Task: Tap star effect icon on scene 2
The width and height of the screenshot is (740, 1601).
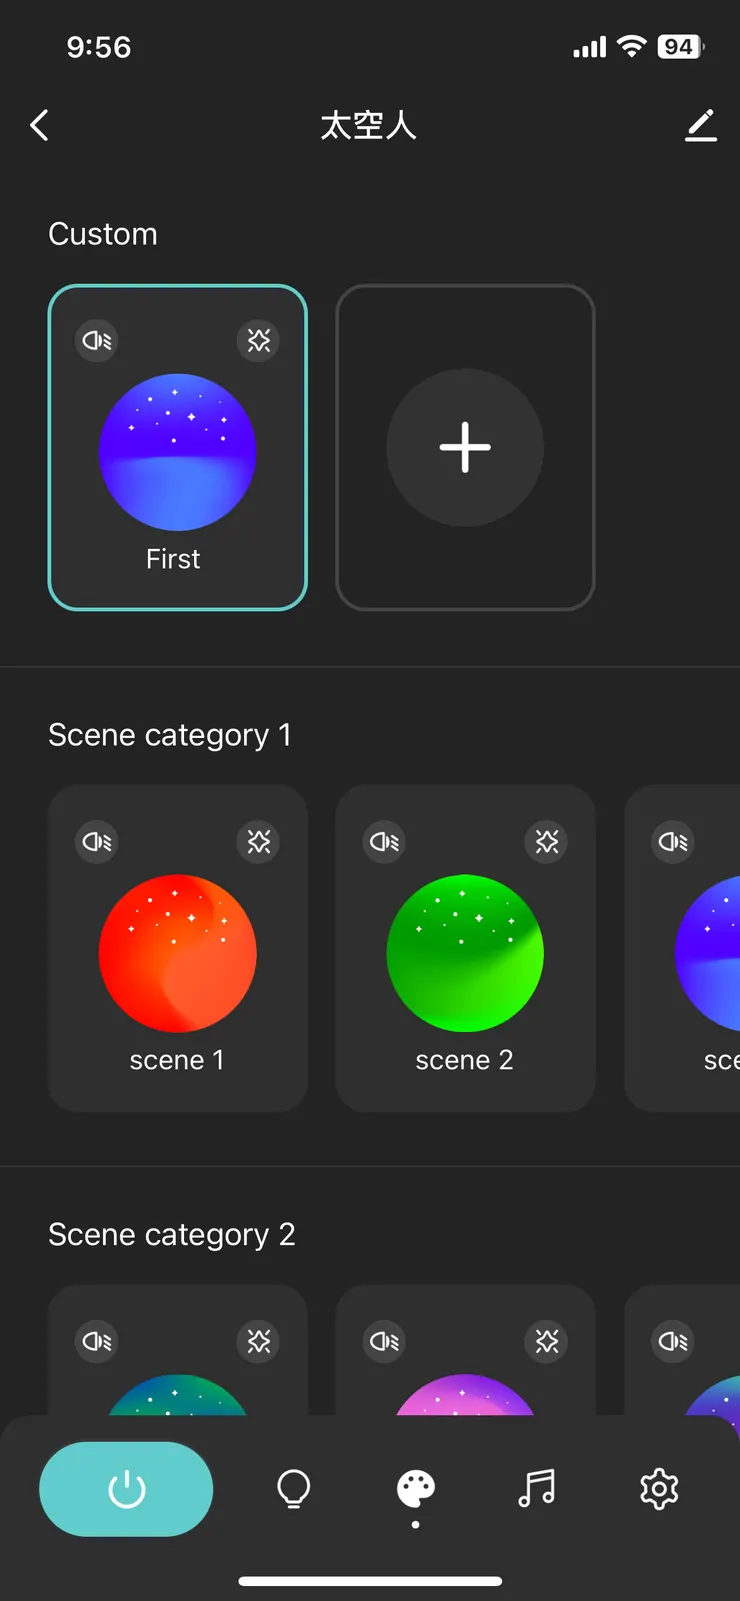Action: [x=547, y=842]
